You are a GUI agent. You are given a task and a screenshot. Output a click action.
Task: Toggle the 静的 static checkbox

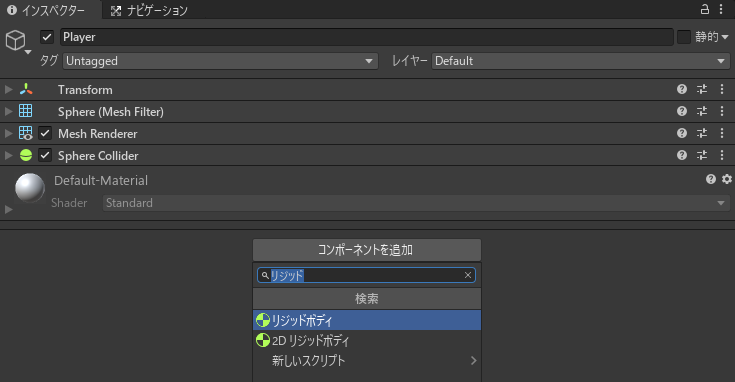pos(684,37)
